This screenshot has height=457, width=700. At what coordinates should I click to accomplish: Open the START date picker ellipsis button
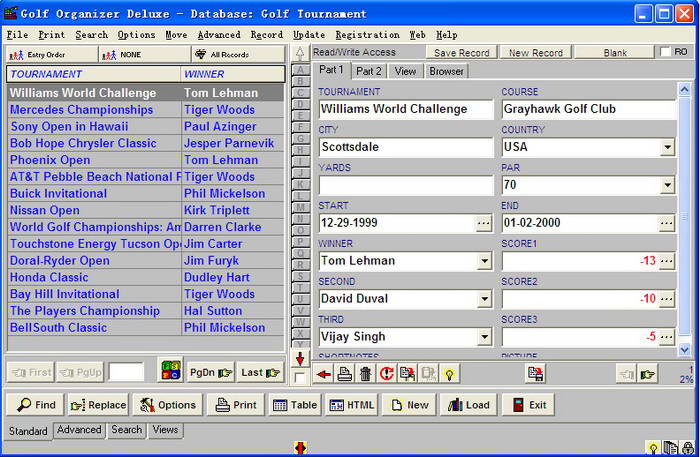(x=483, y=223)
